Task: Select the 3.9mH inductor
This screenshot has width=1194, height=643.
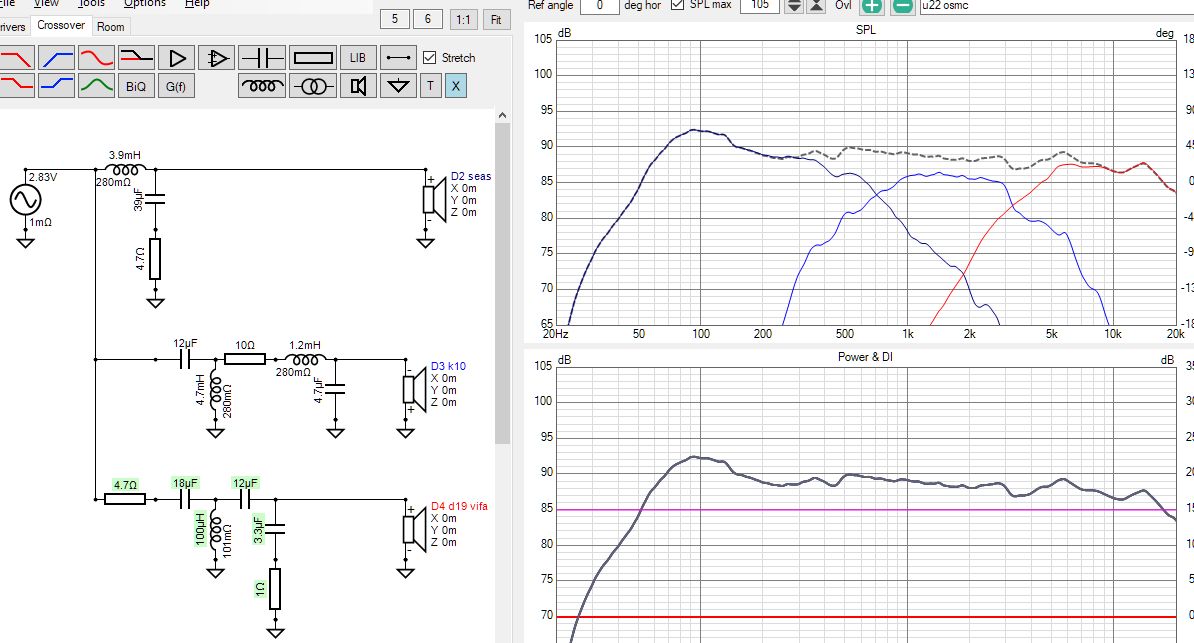Action: tap(125, 171)
